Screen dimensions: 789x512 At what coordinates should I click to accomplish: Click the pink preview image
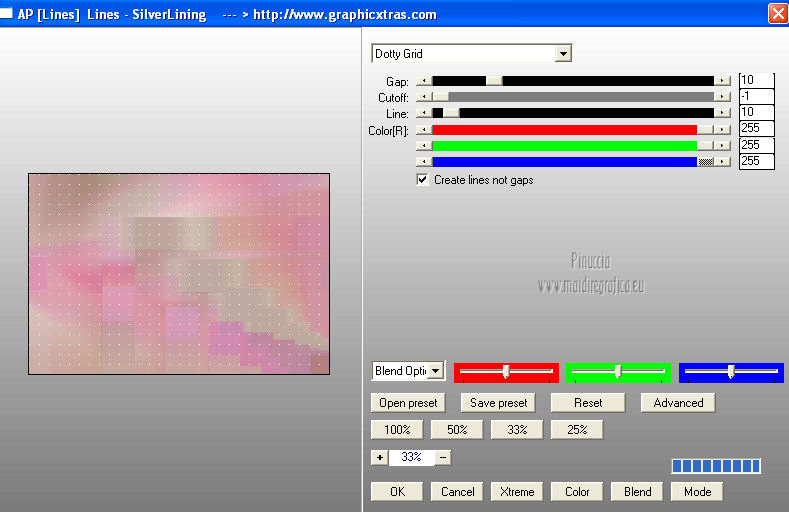[x=179, y=274]
